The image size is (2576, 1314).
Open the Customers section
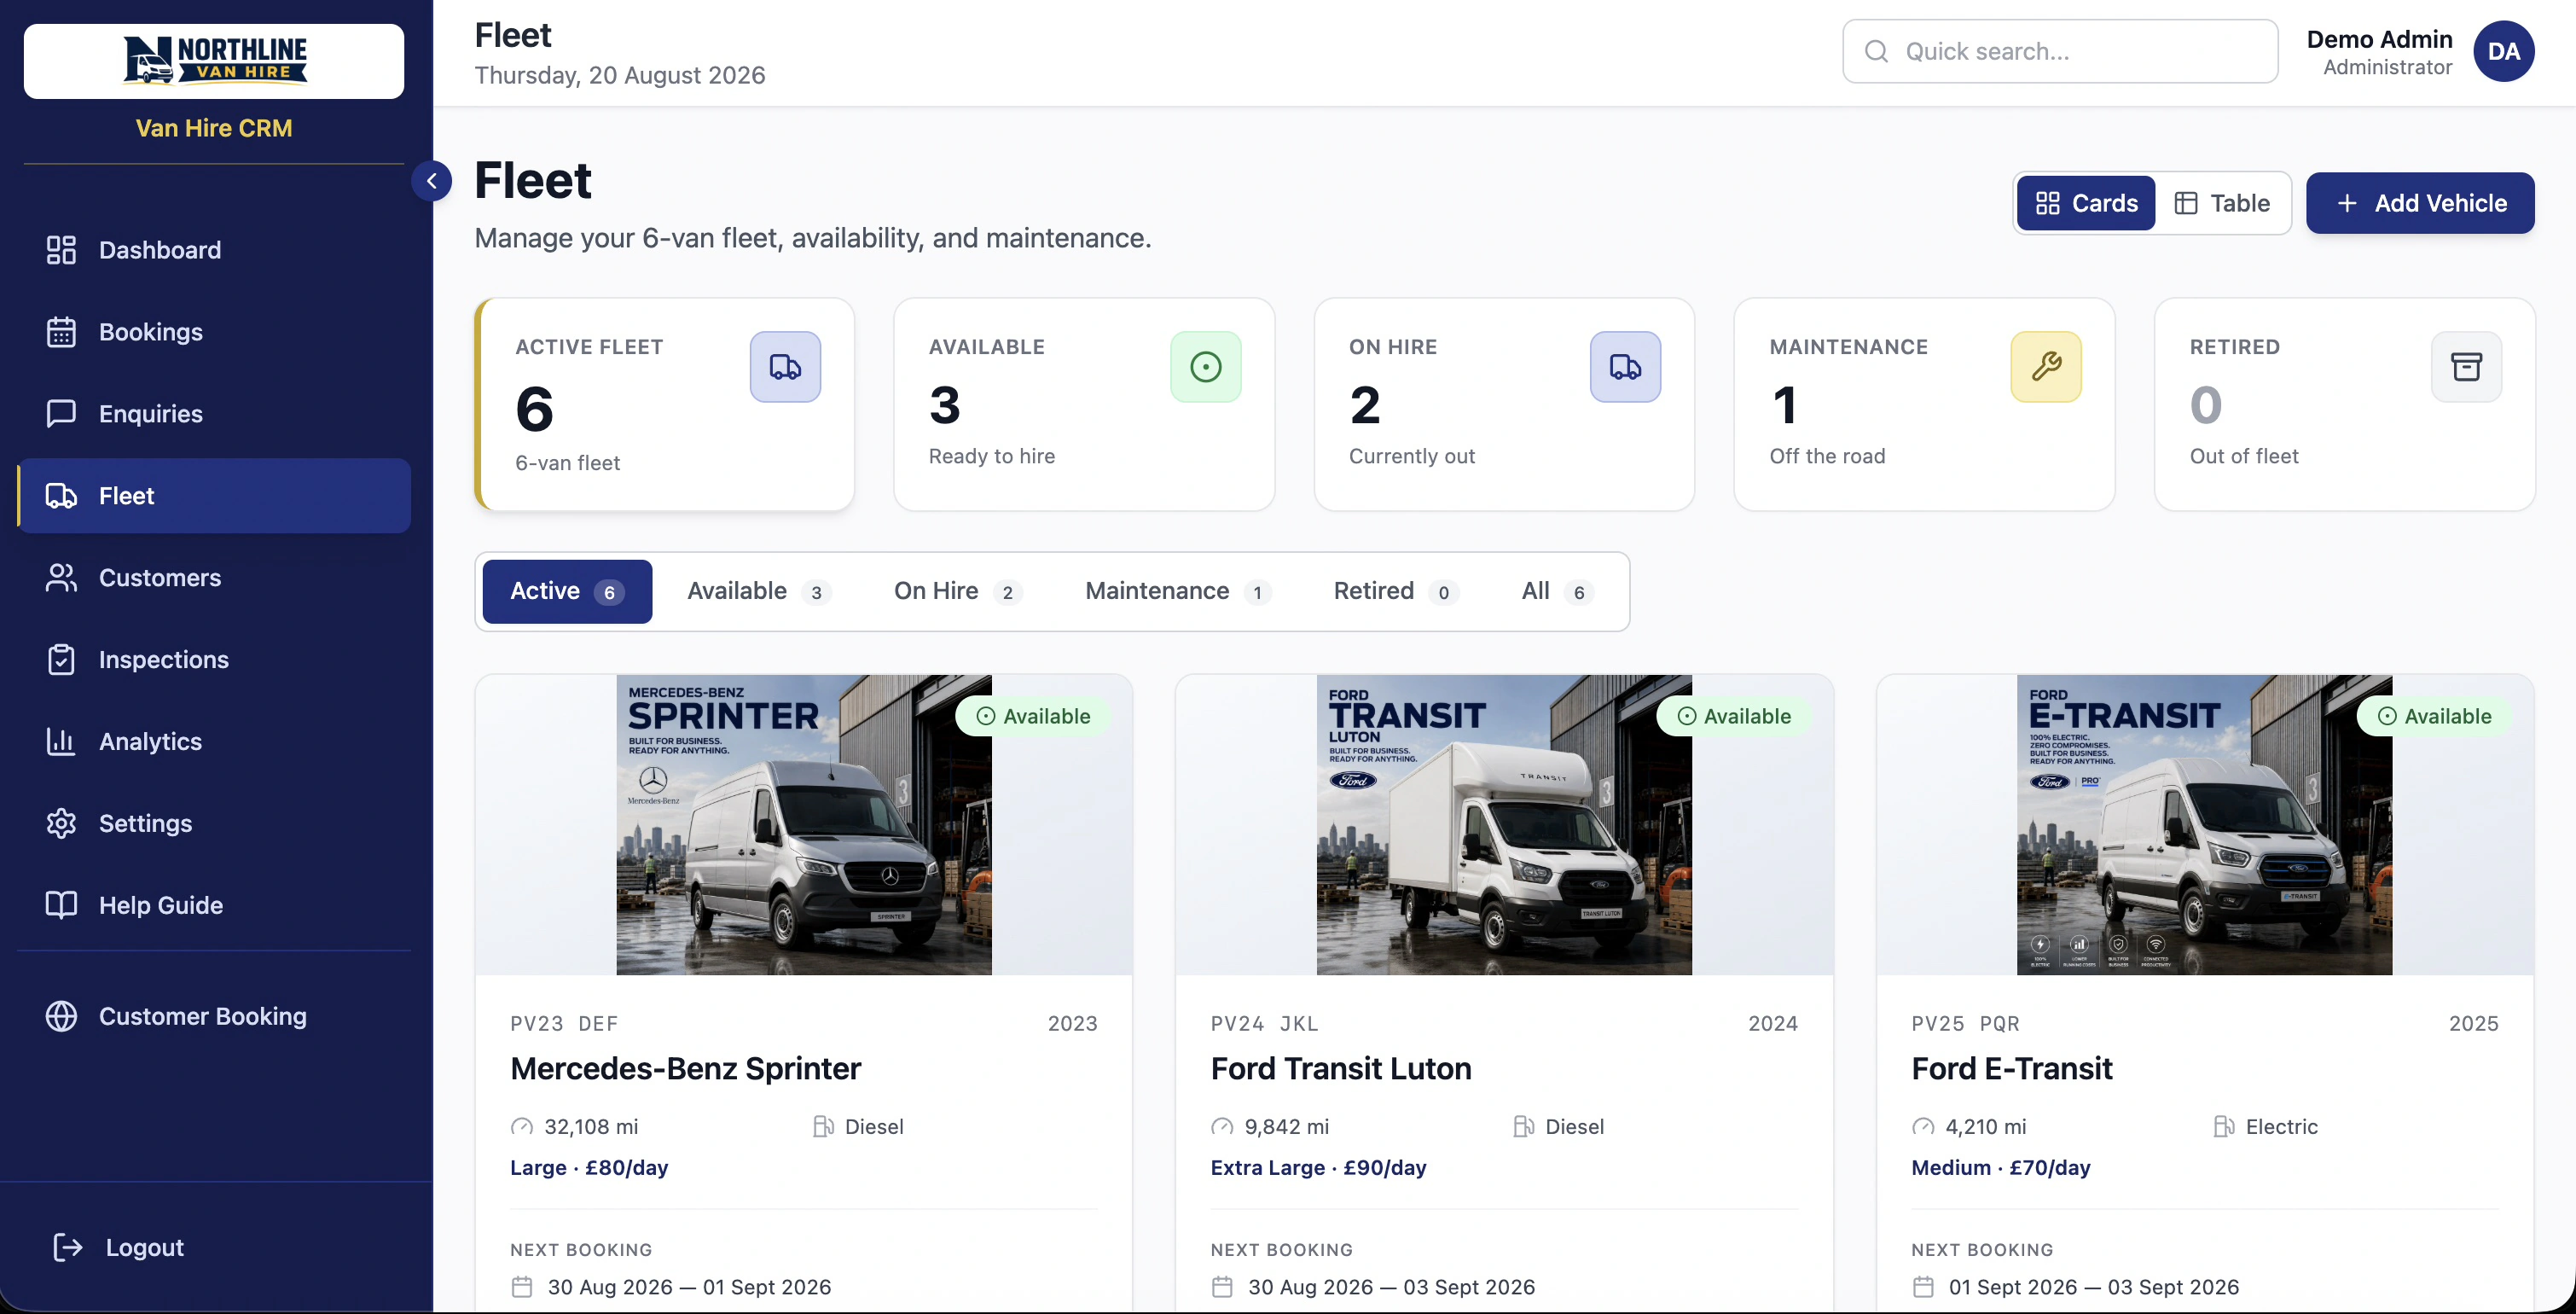pos(214,578)
